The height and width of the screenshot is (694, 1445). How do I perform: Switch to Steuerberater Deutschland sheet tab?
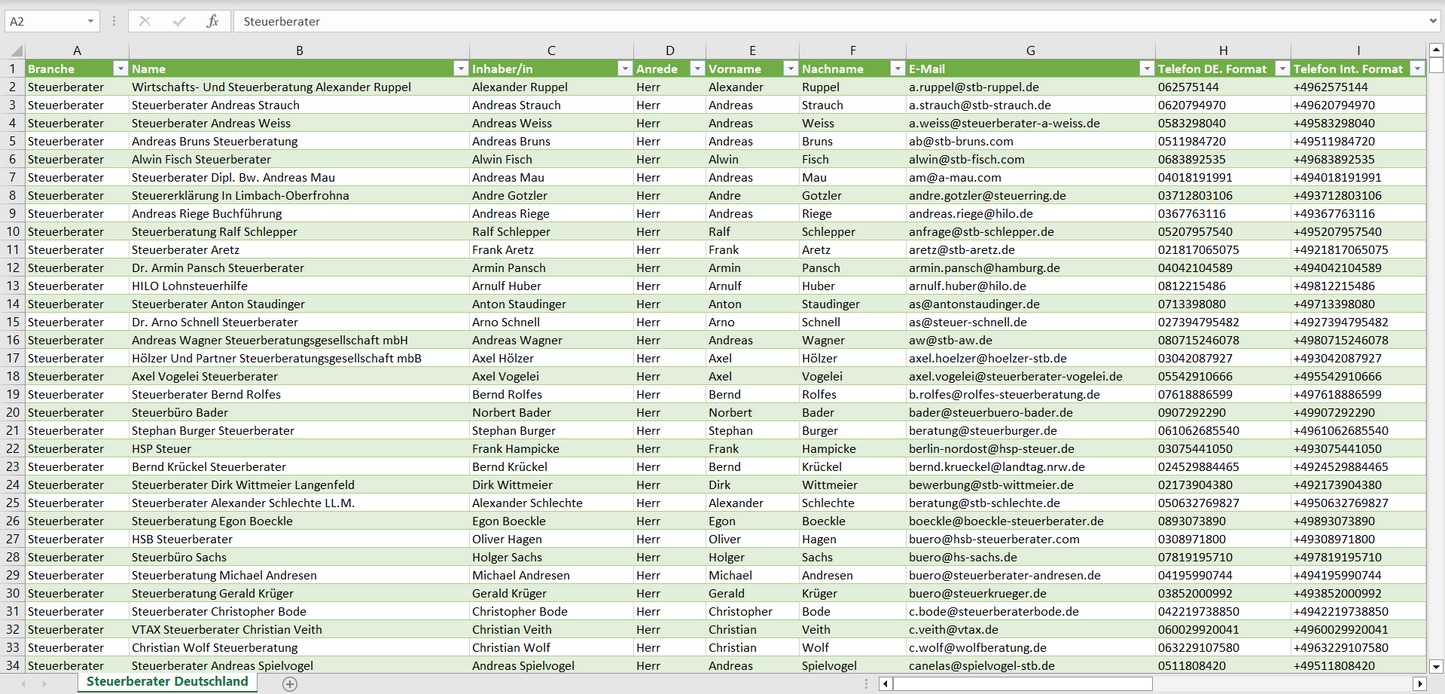[167, 682]
